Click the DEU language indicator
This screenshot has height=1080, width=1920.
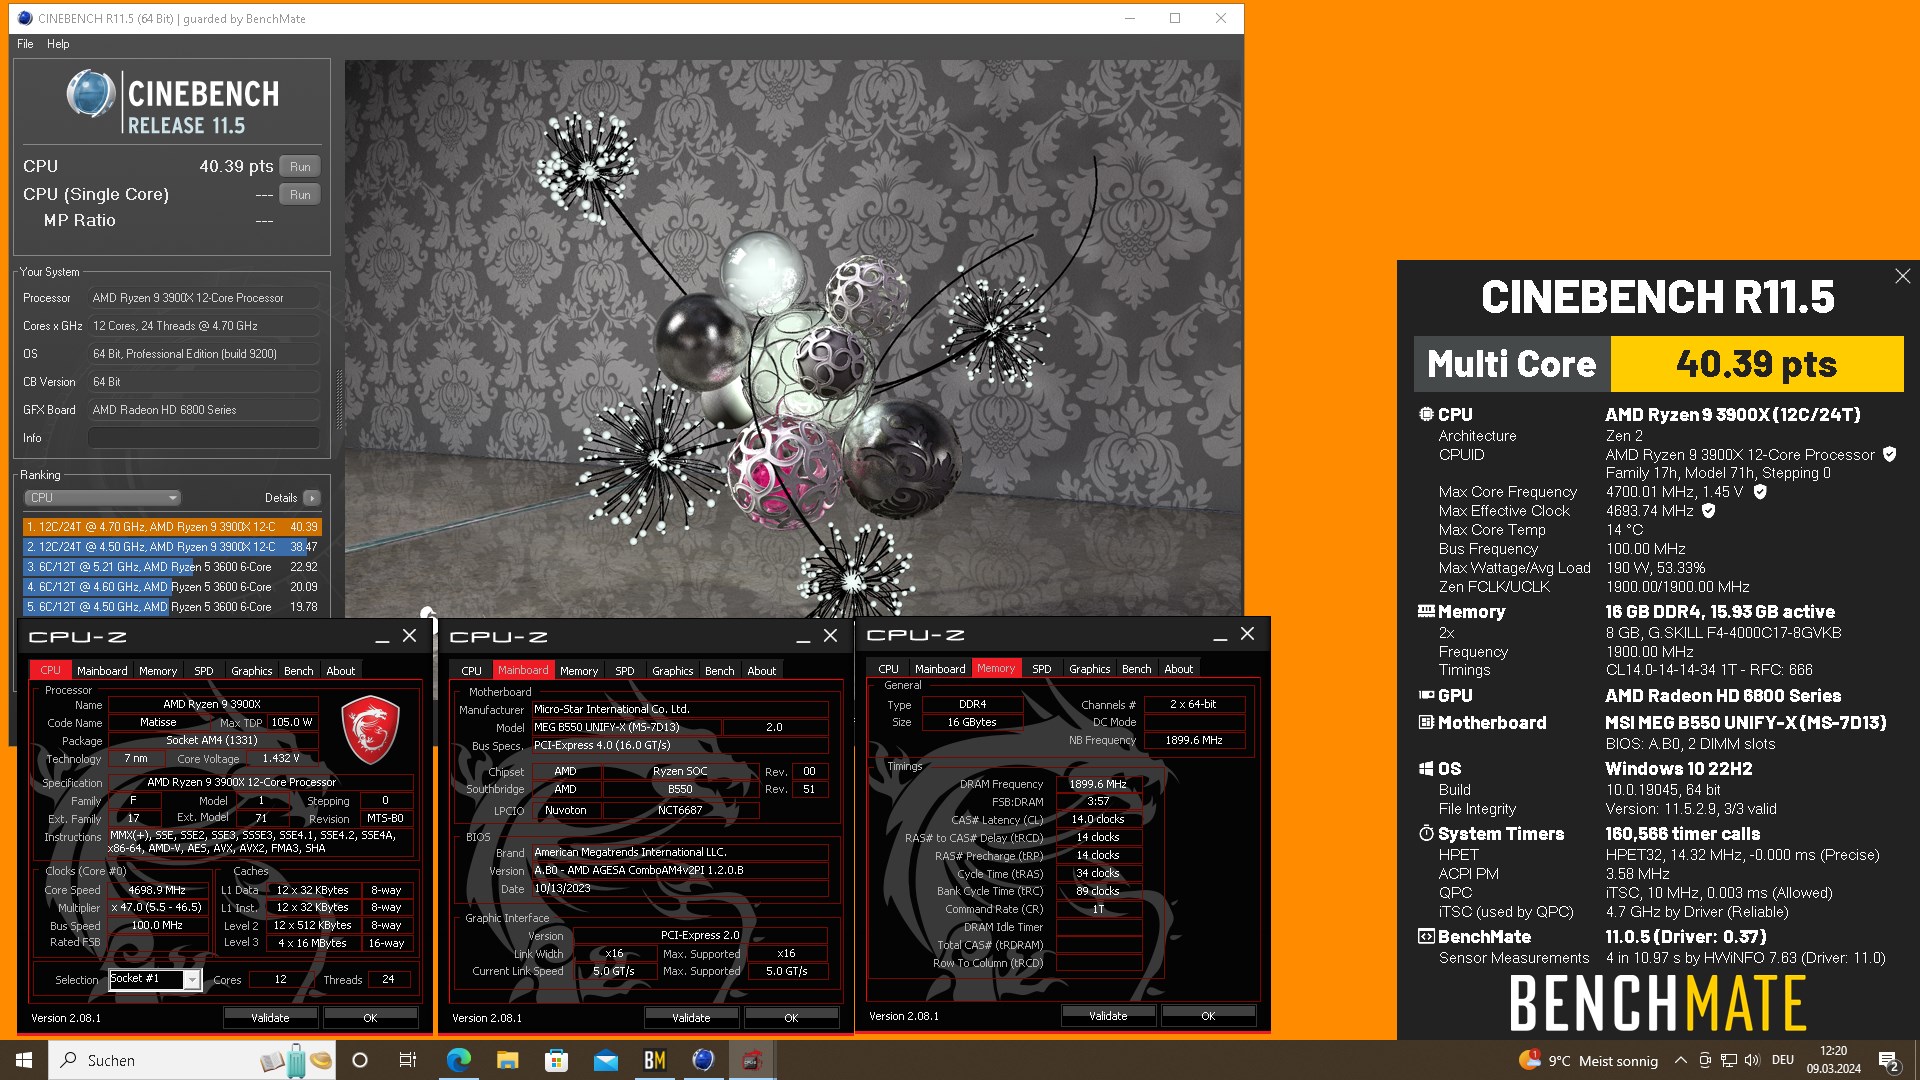(1783, 1060)
